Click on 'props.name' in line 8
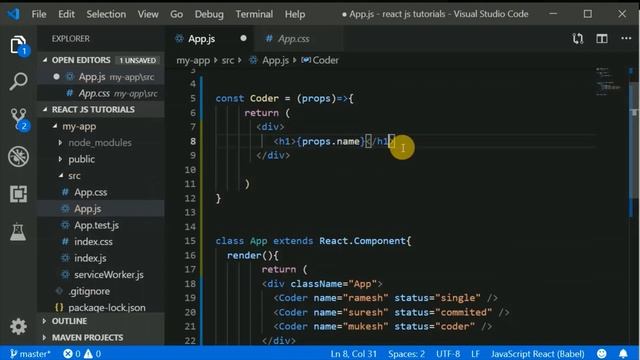 click(x=331, y=141)
